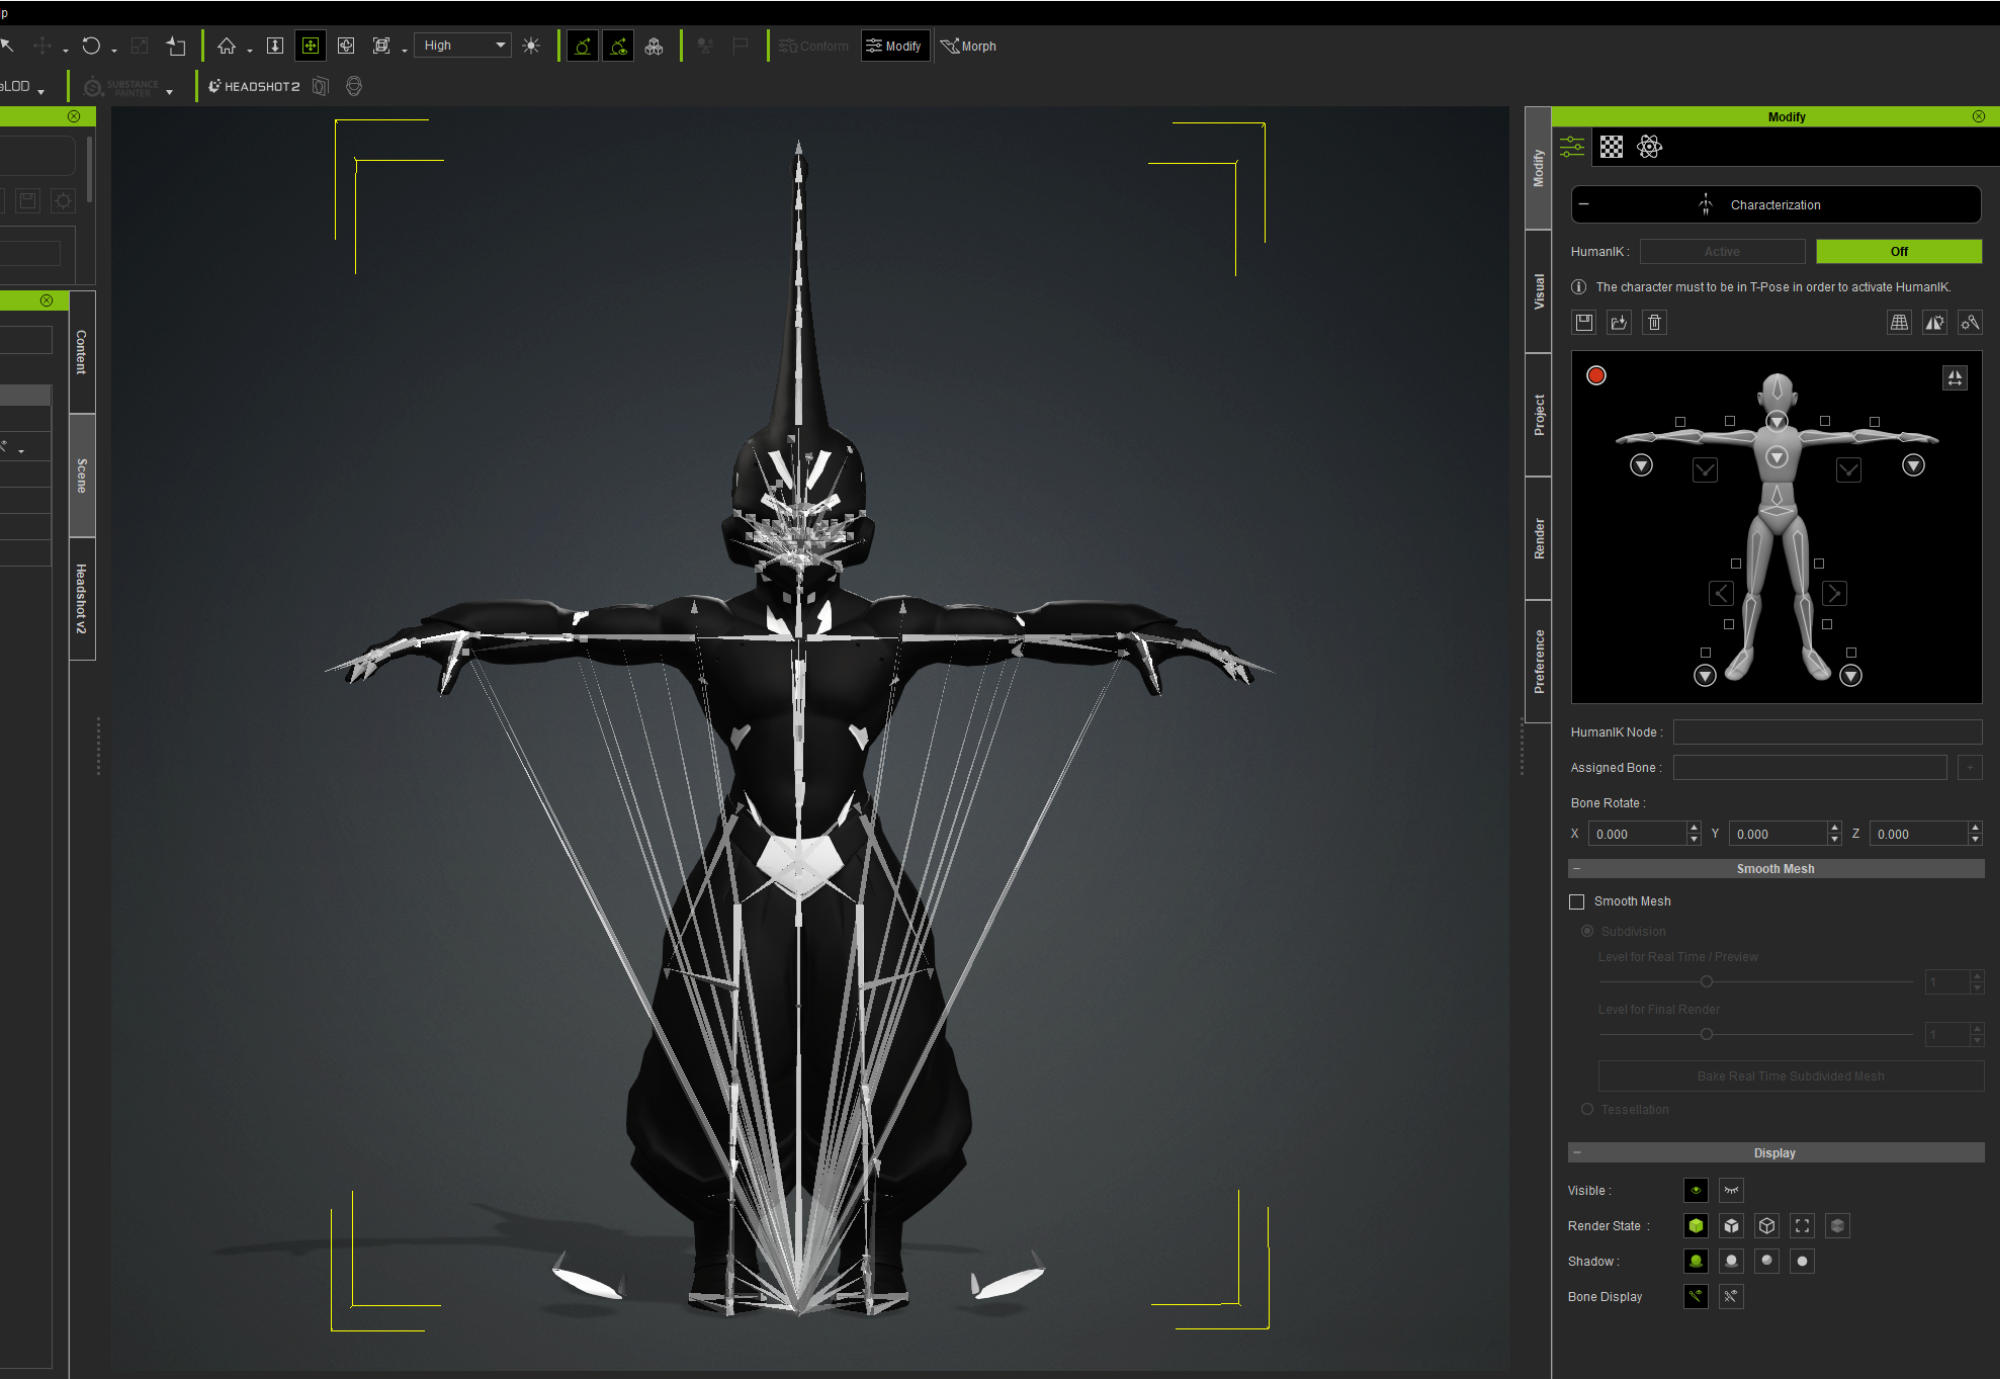
Task: Select the first green Shadow option
Action: [x=1696, y=1261]
